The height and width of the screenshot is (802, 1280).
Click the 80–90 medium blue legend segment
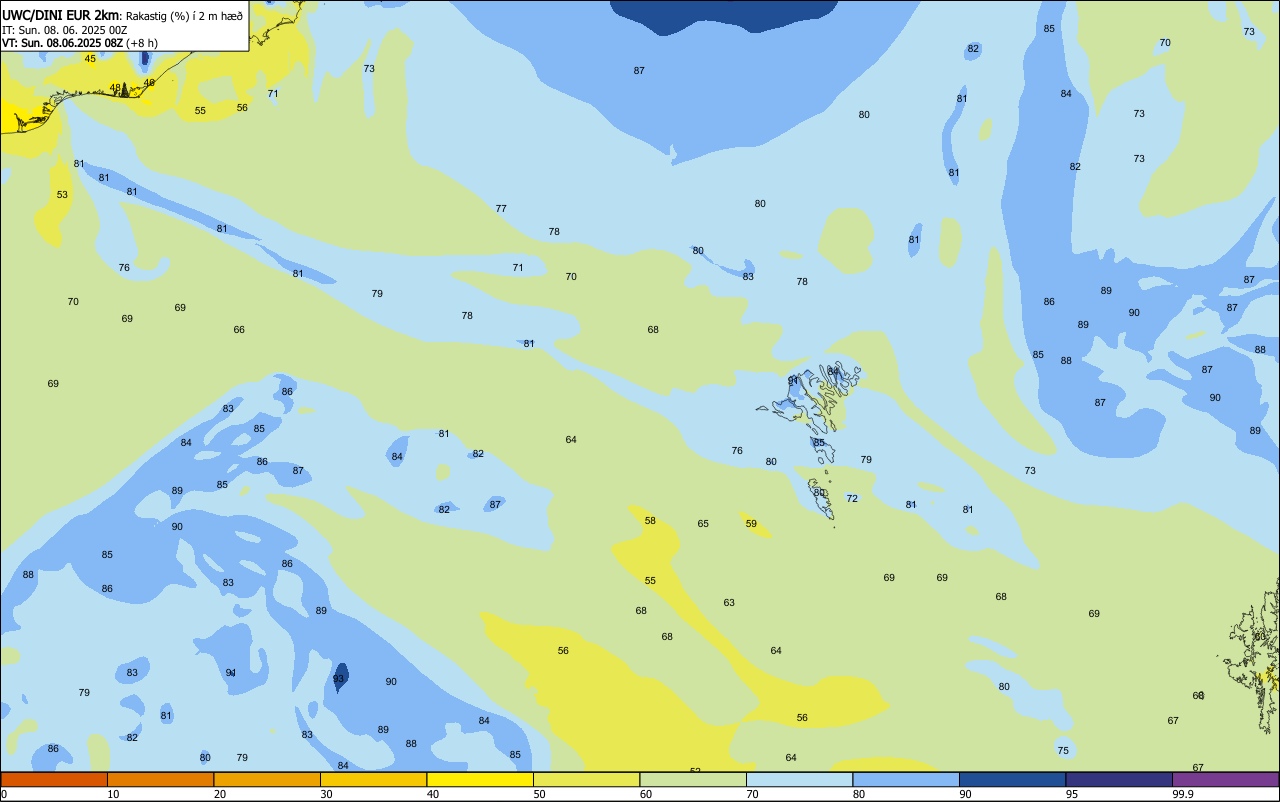coord(906,779)
